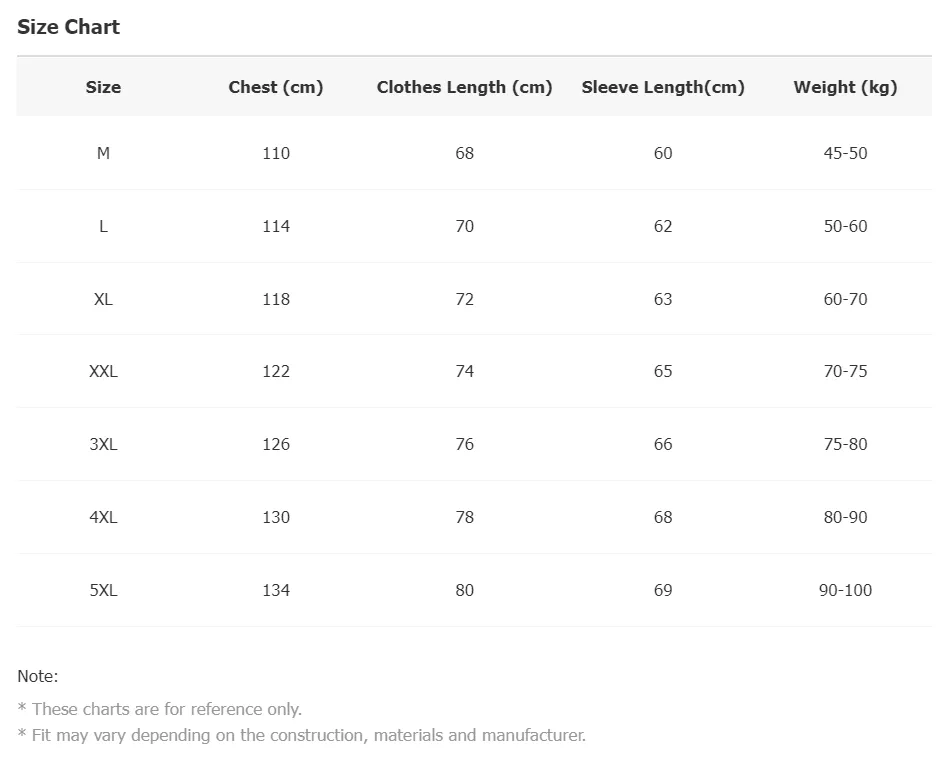Click chest value 110 for size M
The image size is (941, 775).
276,153
